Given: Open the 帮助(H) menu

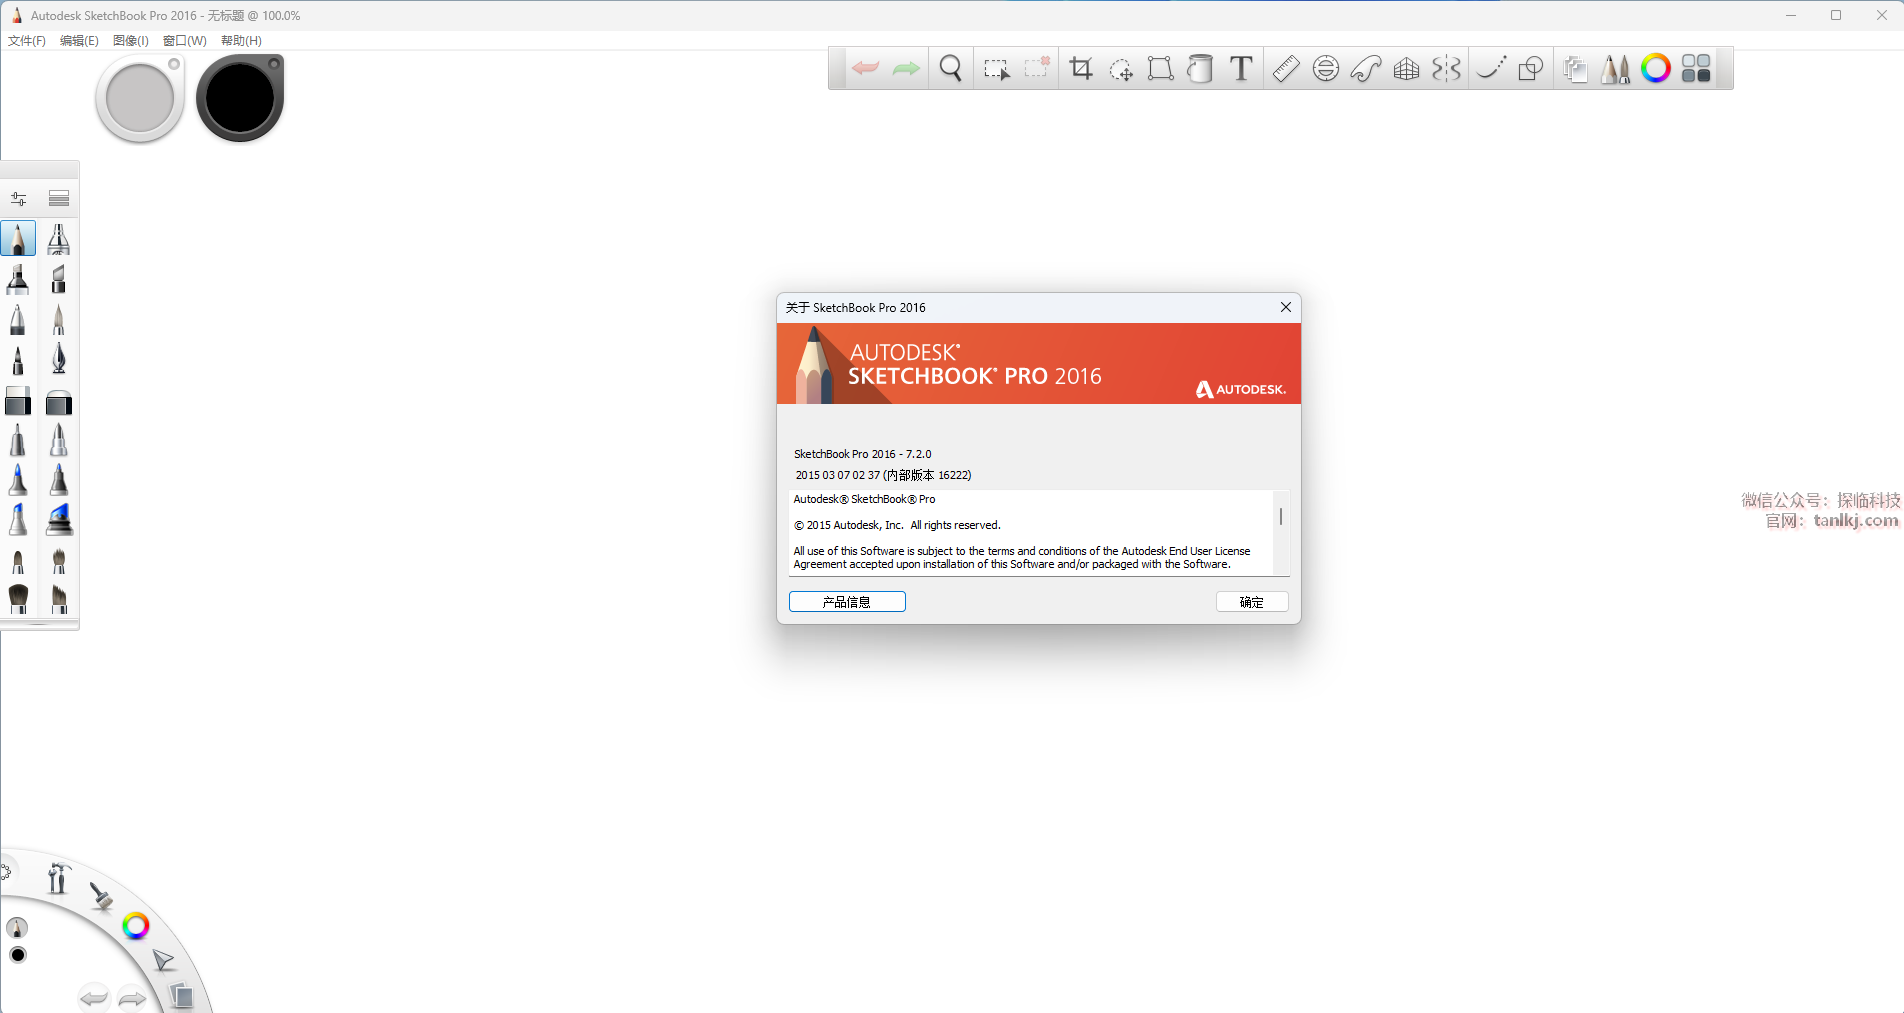Looking at the screenshot, I should pyautogui.click(x=241, y=41).
